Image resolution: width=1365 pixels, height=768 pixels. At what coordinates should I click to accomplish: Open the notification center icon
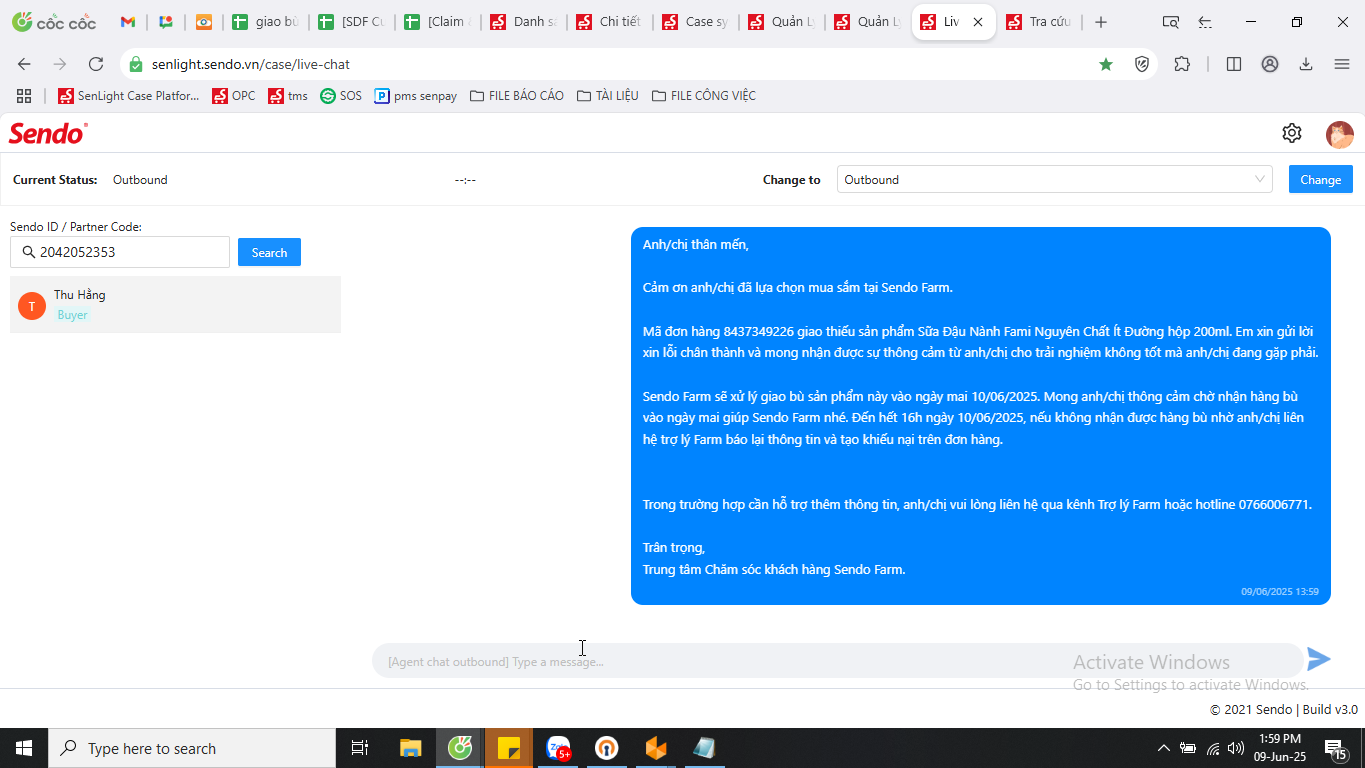1335,748
